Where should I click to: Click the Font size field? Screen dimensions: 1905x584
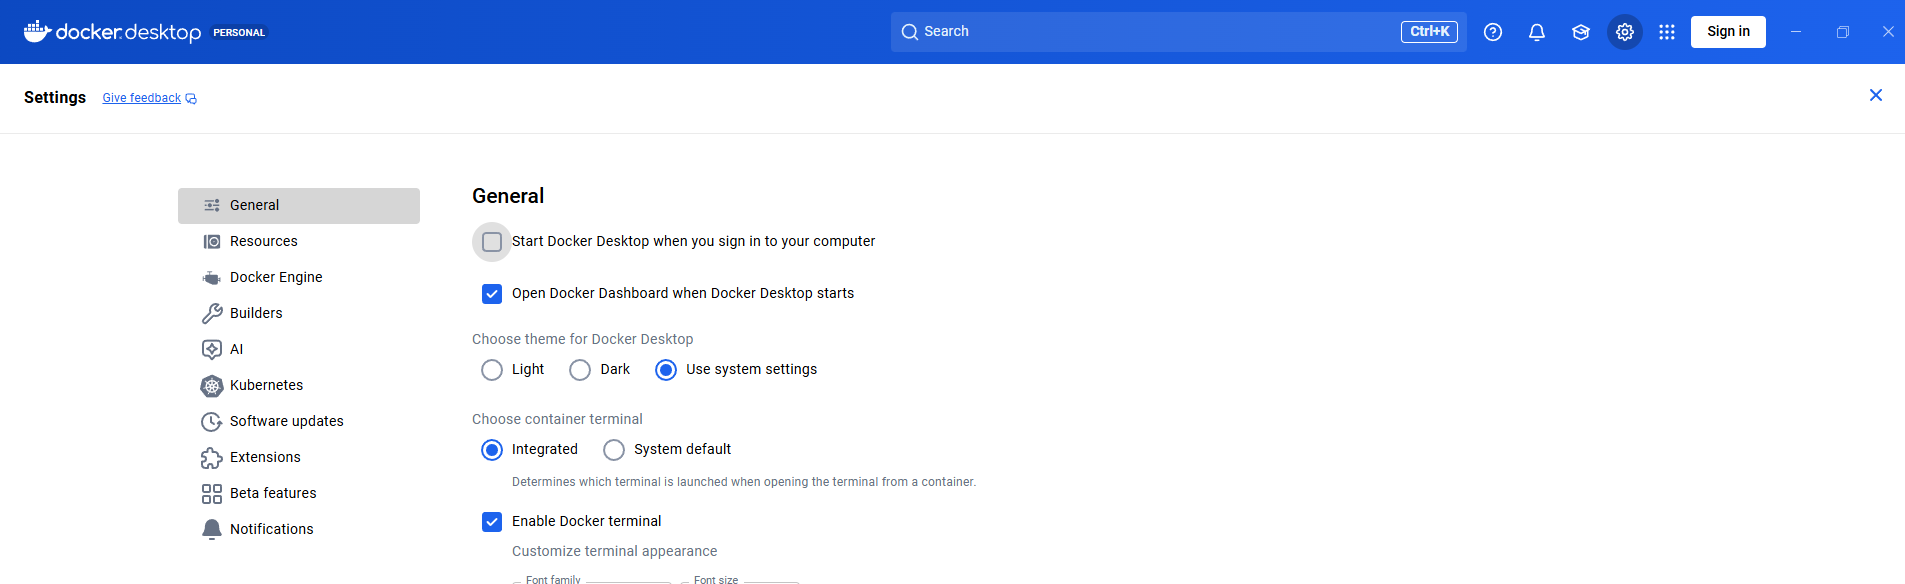[740, 580]
